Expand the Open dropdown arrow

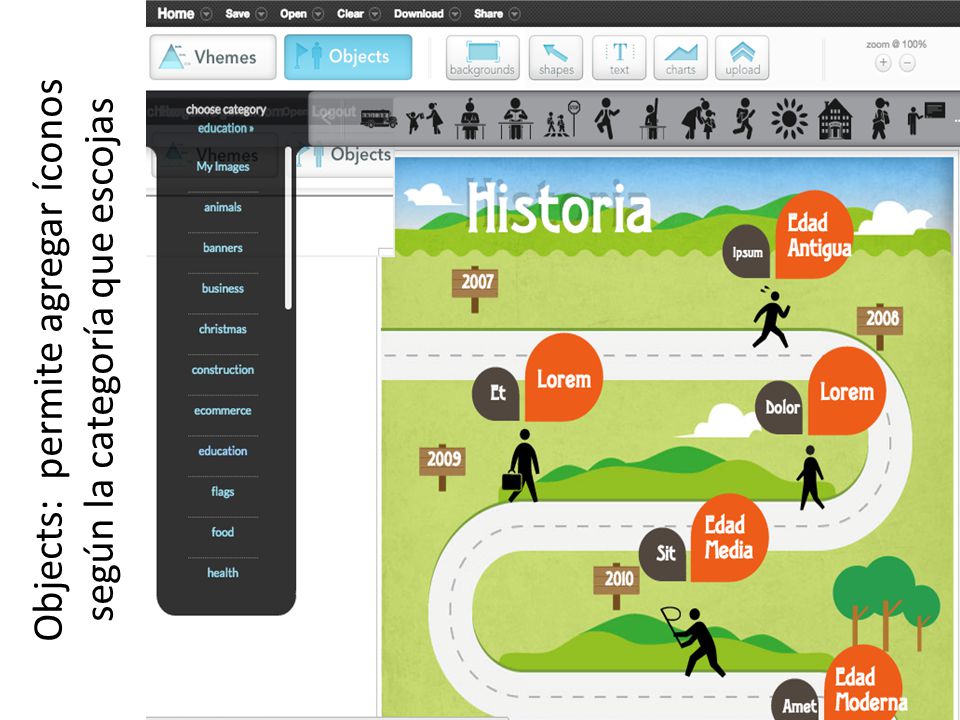318,14
